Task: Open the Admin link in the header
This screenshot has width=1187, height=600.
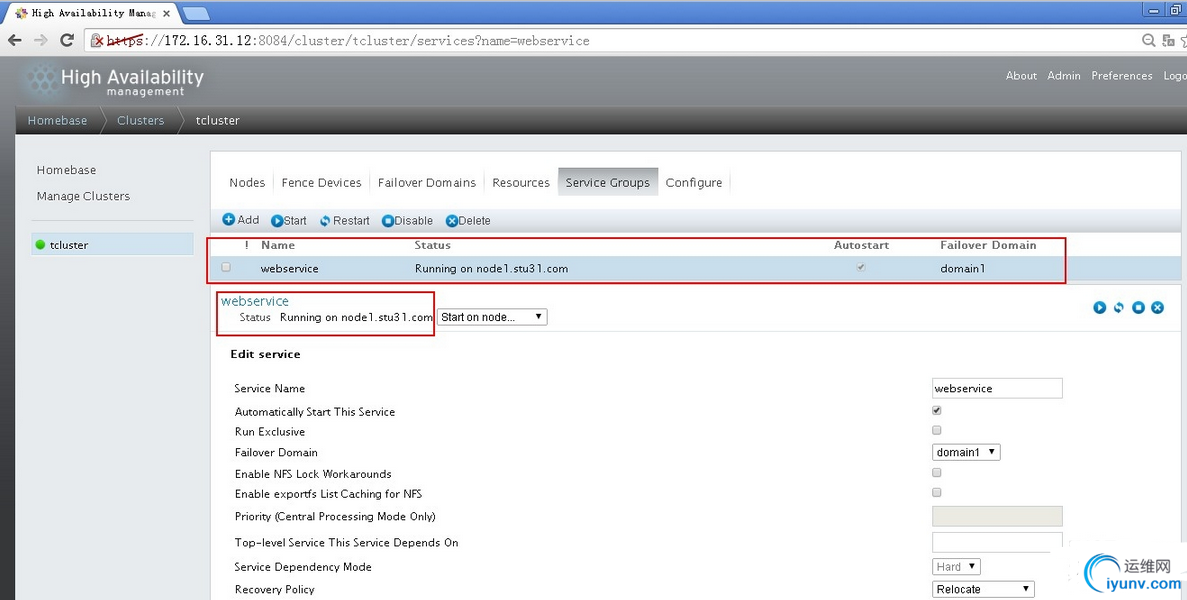Action: tap(1064, 76)
